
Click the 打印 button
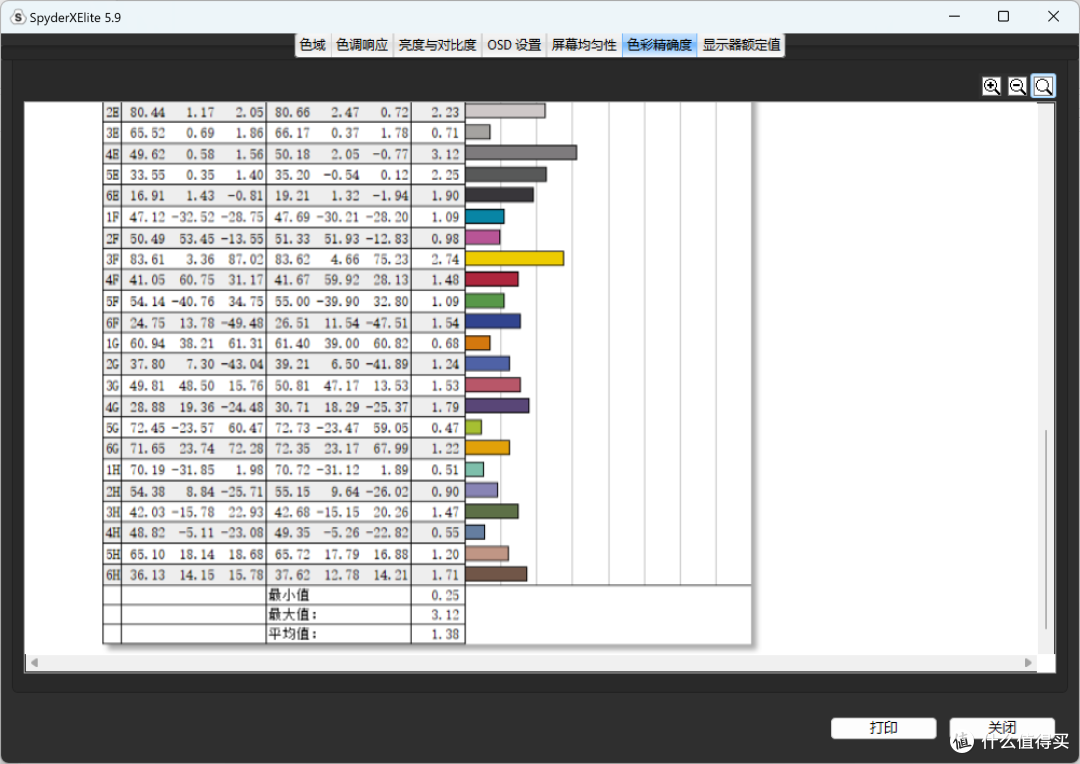click(x=883, y=728)
